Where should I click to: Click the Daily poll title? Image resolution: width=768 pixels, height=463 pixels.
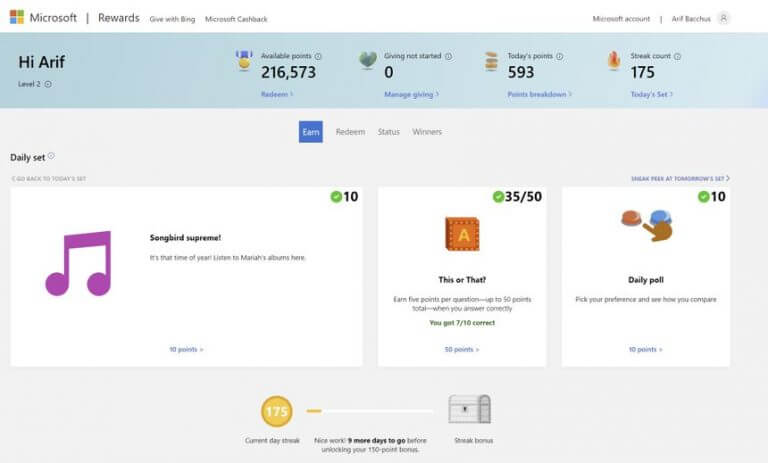click(x=646, y=280)
